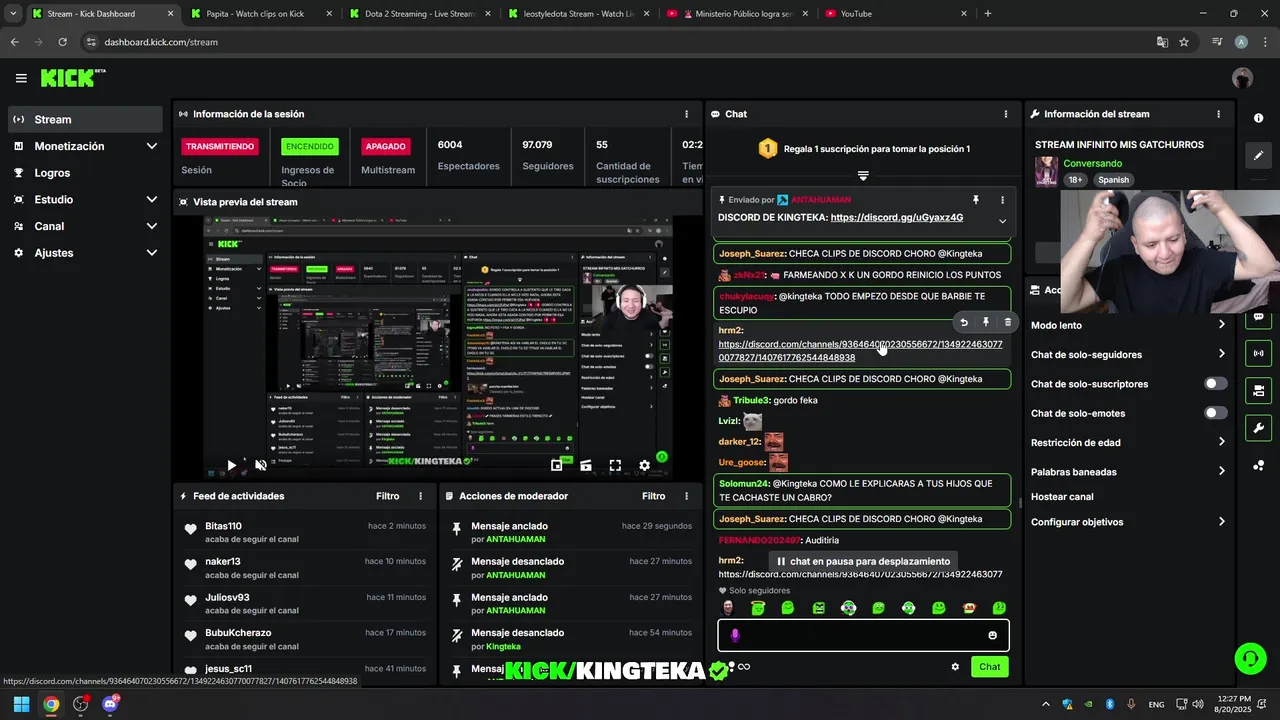
Task: Open Información del stream three-dot options
Action: pos(1218,114)
